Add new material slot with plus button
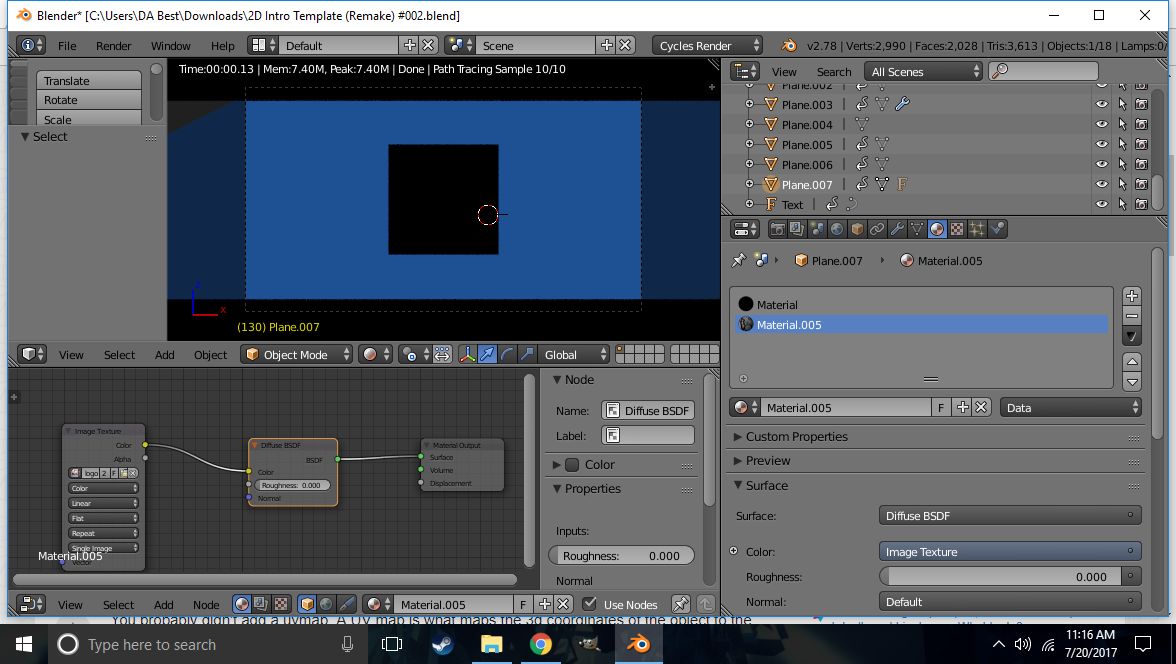The width and height of the screenshot is (1176, 664). [x=1132, y=296]
